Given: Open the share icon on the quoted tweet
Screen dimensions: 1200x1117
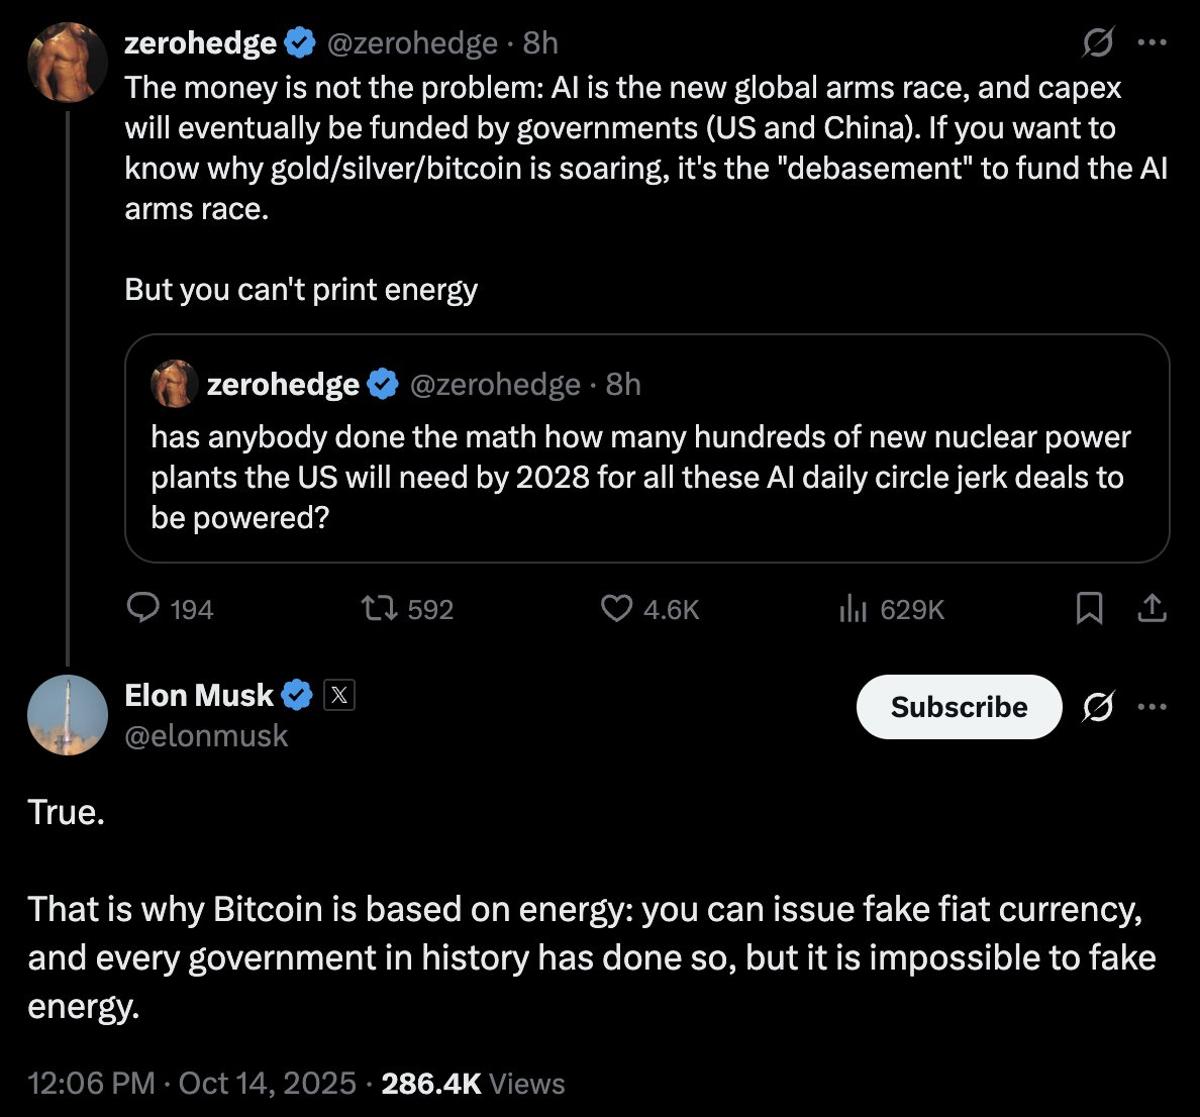Looking at the screenshot, I should pos(1152,608).
